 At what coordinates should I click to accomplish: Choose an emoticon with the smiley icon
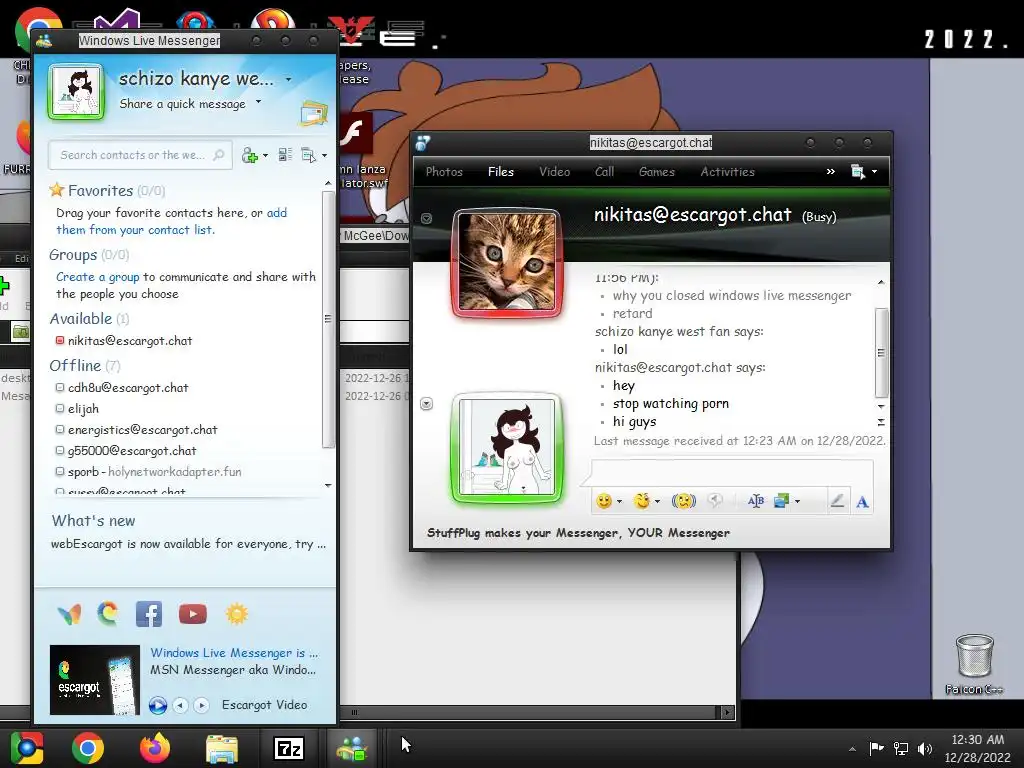(x=604, y=501)
